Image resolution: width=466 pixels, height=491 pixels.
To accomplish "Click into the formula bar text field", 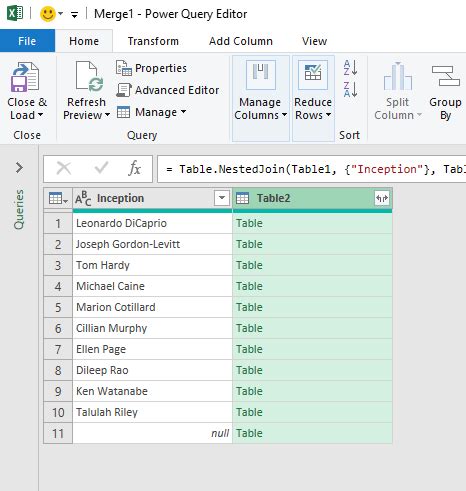I will click(312, 169).
